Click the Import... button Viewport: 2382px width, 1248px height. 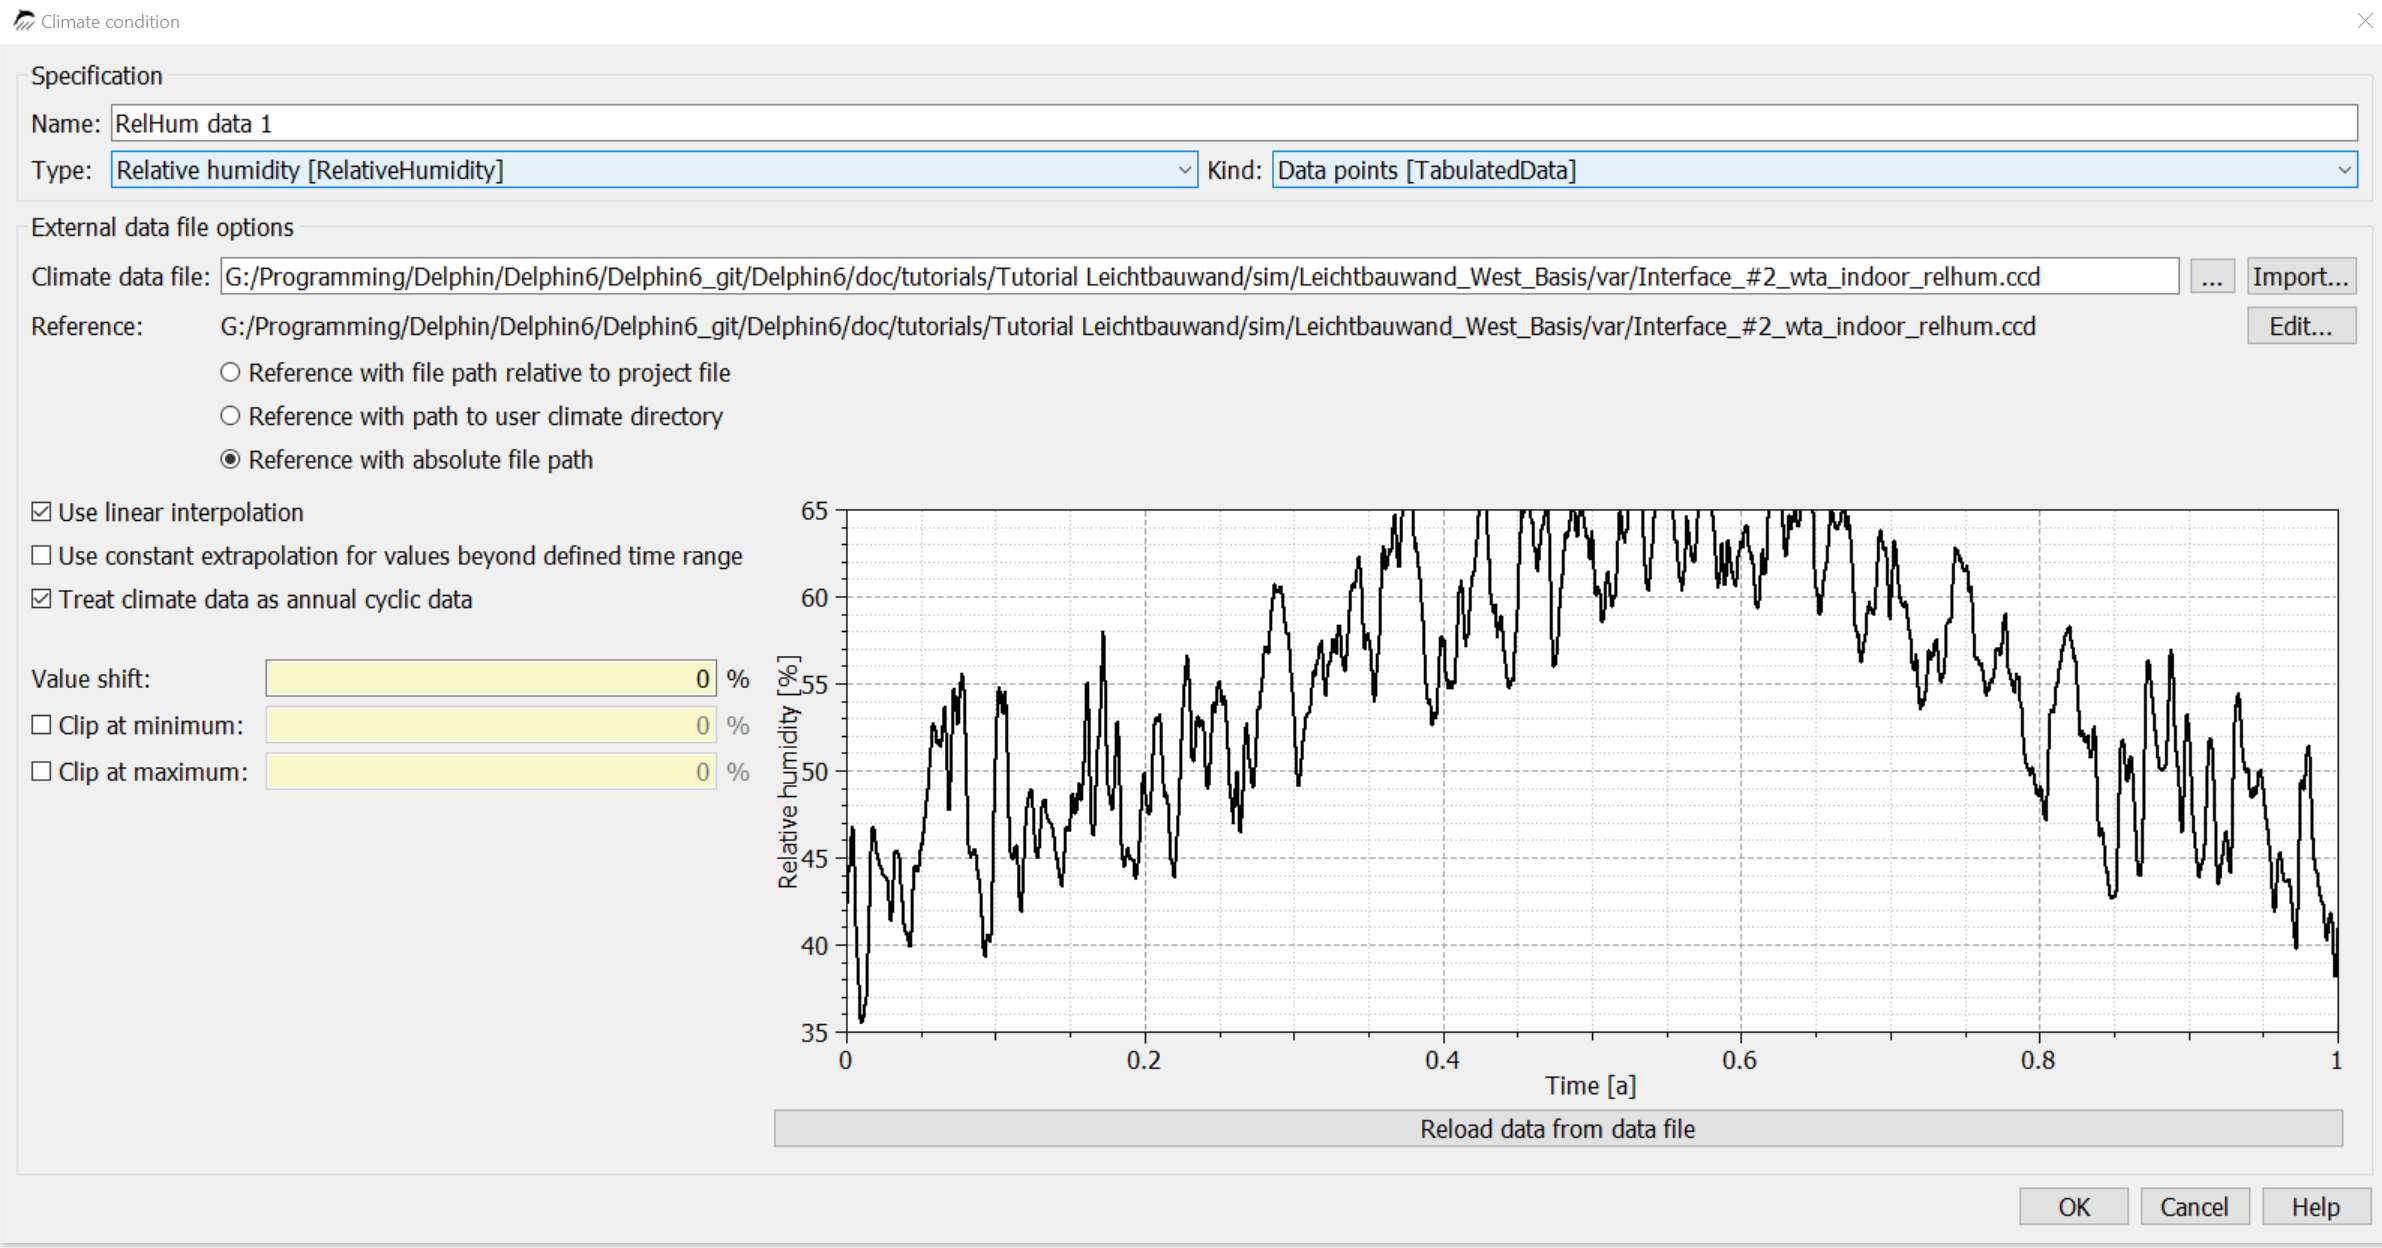2301,276
